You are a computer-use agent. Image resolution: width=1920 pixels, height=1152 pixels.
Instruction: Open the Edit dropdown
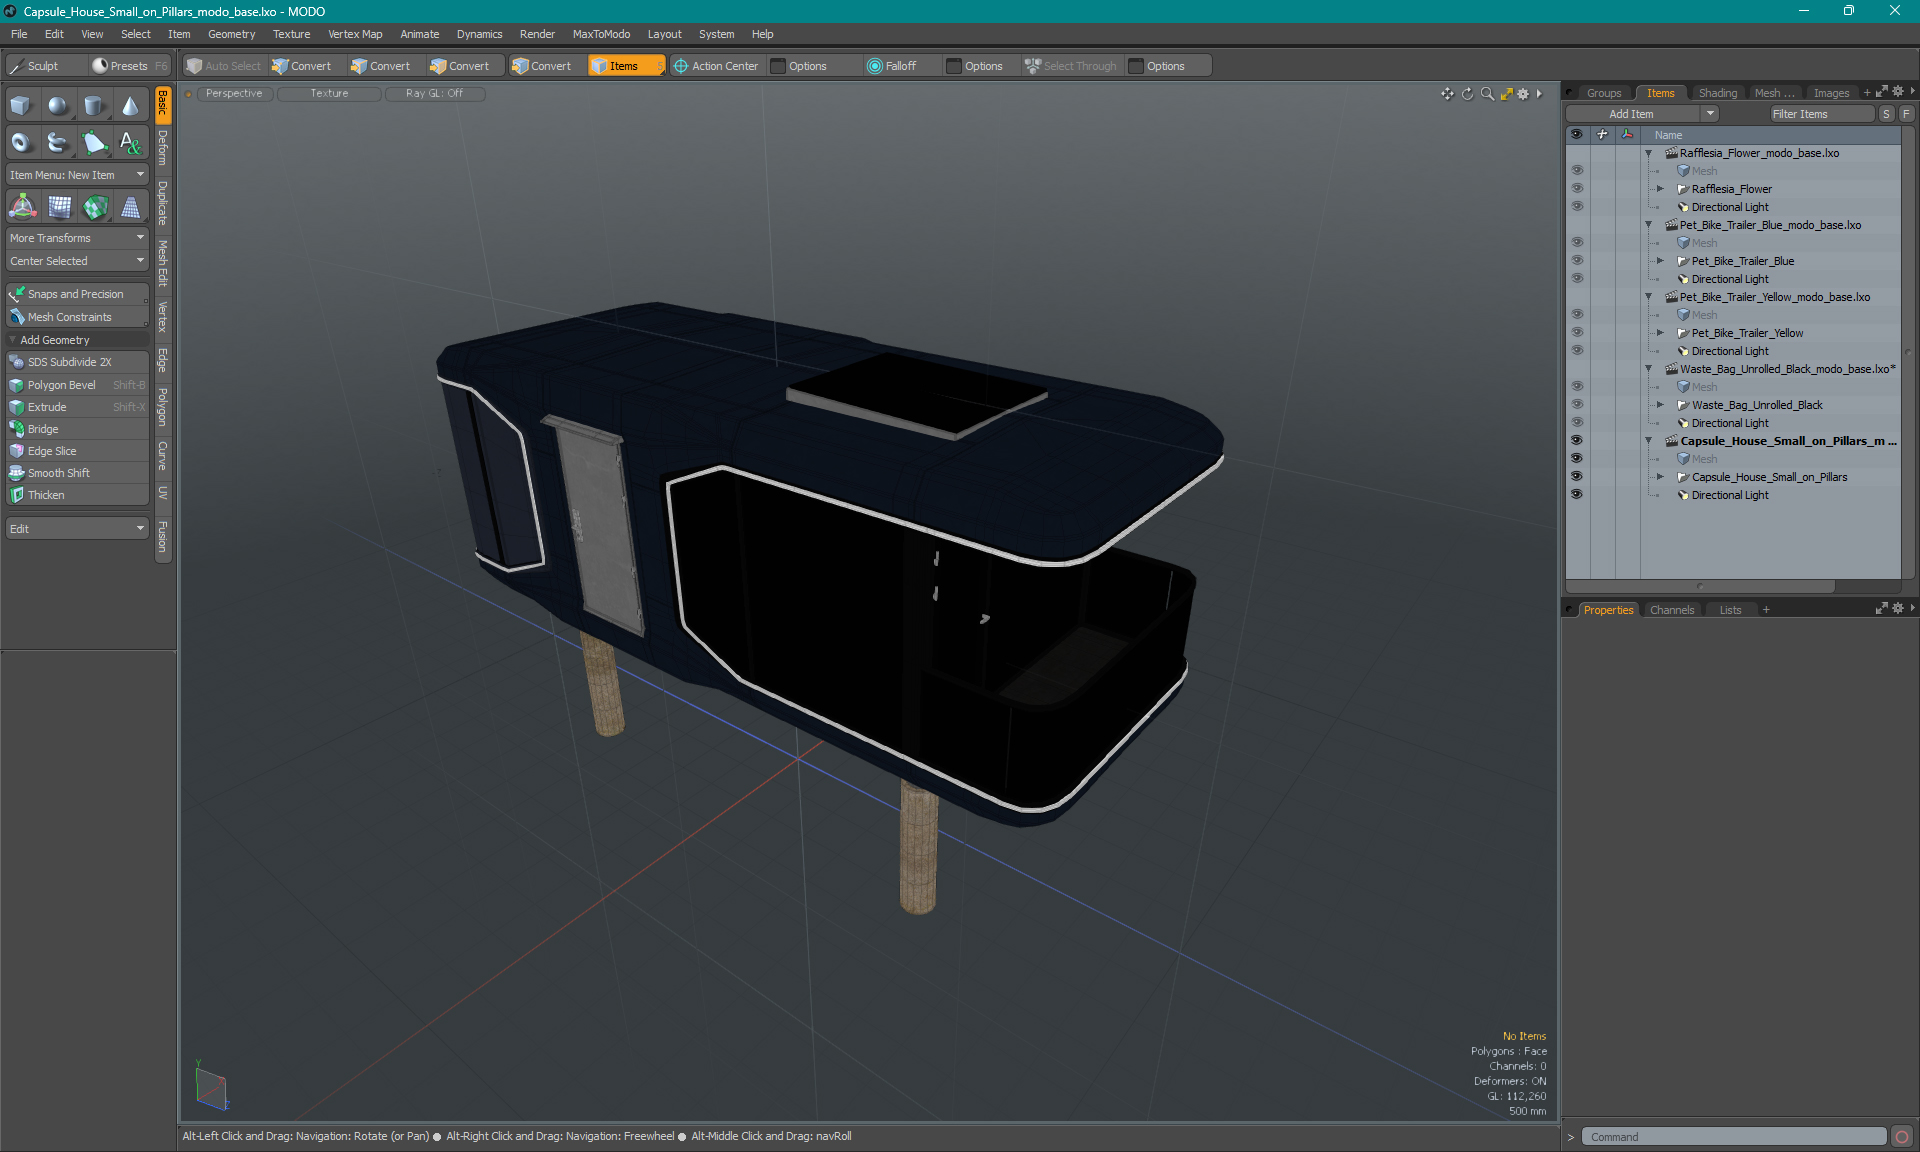(x=77, y=529)
